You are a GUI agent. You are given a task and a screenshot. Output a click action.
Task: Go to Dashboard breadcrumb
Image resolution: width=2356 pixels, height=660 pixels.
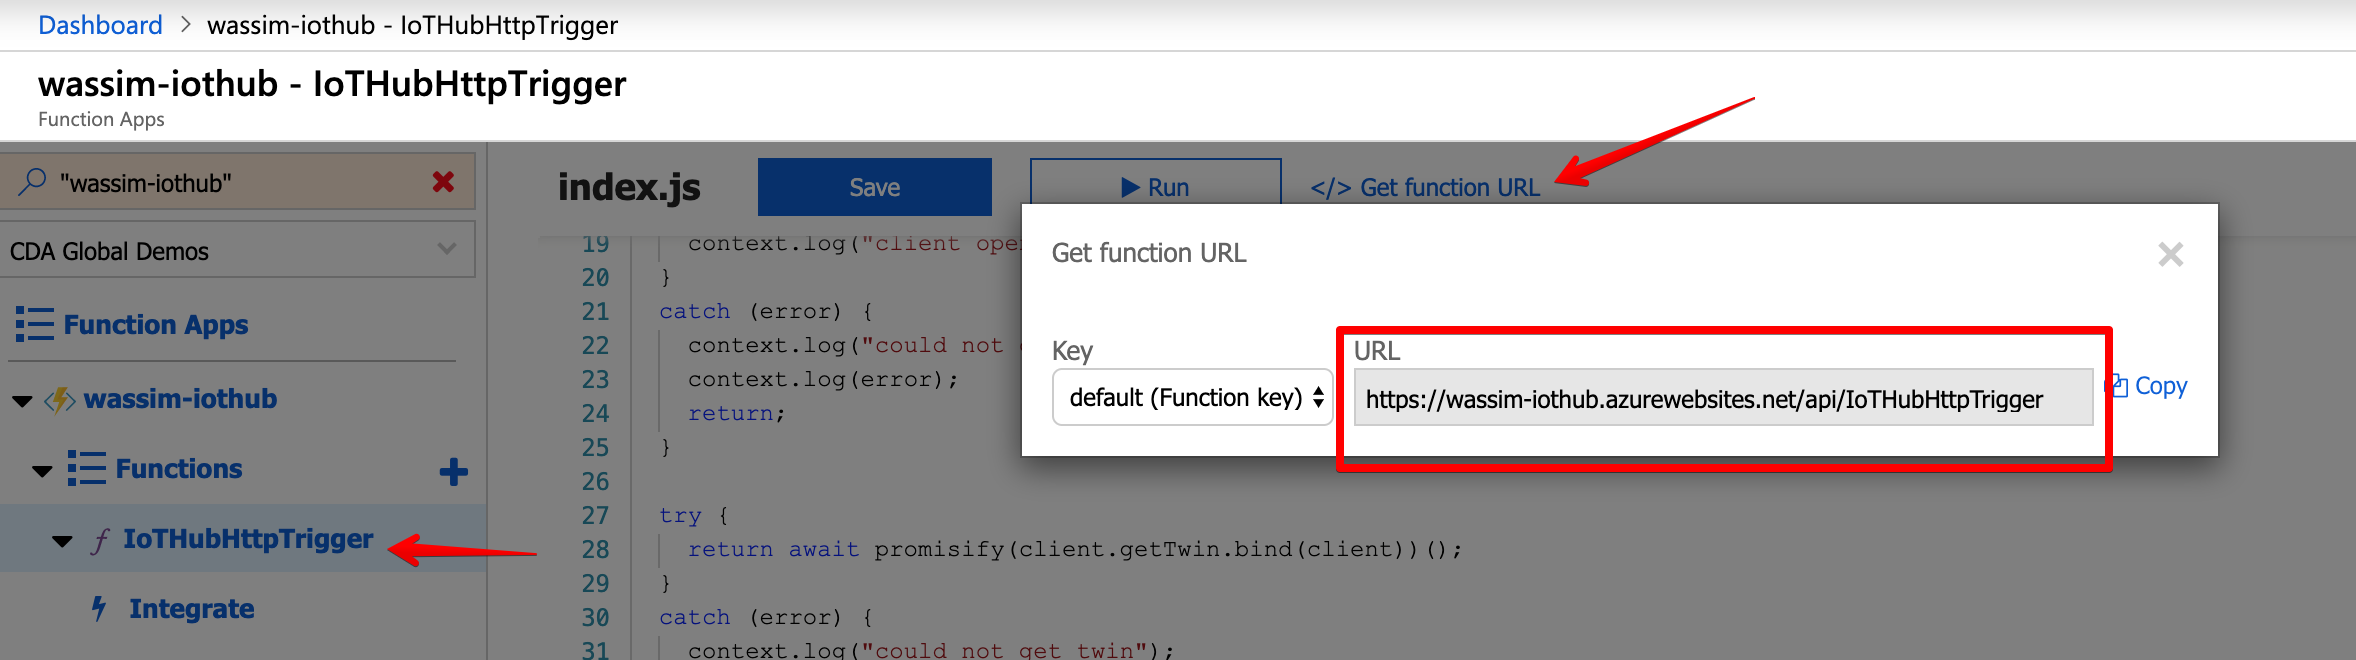(100, 25)
